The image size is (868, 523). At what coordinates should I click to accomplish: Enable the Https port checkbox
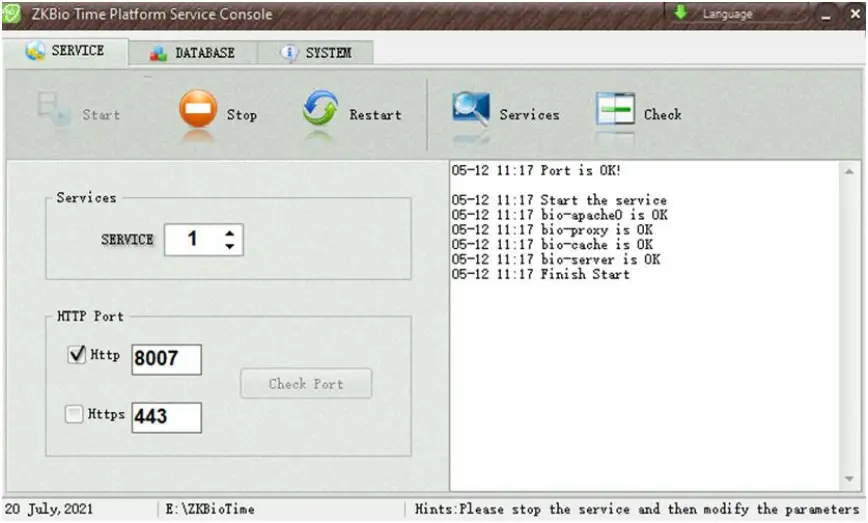pyautogui.click(x=74, y=413)
